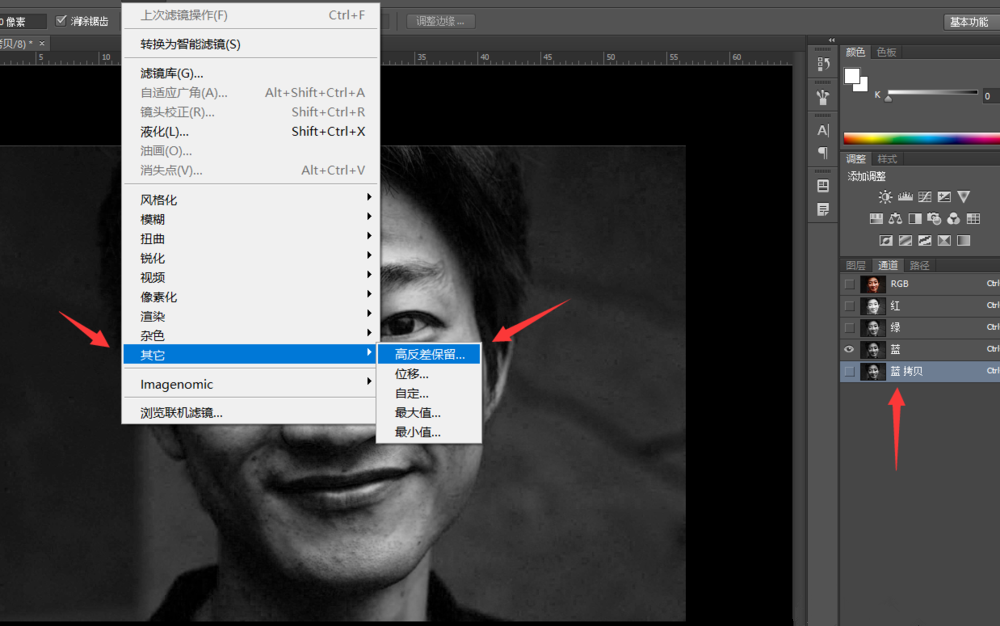Add a Color Balance adjustment

click(x=895, y=219)
